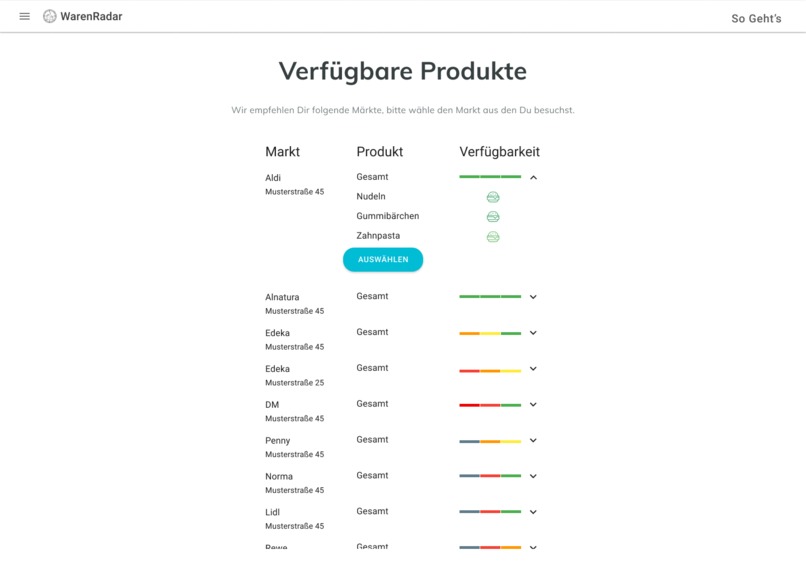The height and width of the screenshot is (573, 806).
Task: Select the Lidl market name
Action: click(272, 512)
